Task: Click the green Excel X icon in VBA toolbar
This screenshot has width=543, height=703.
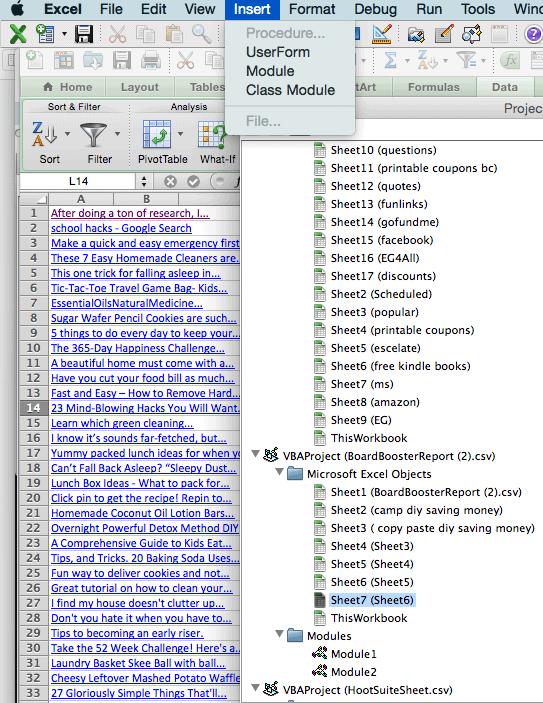Action: [17, 34]
